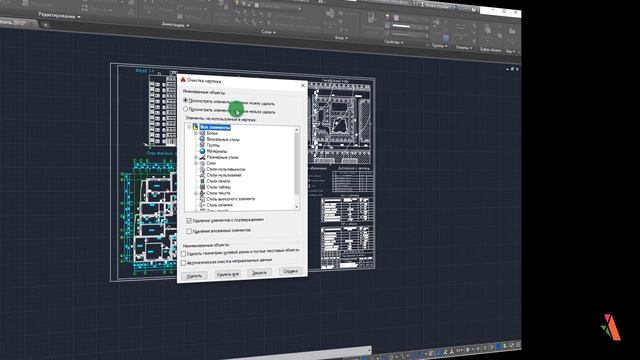640x360 pixels.
Task: Click the Размерные стили dimension icon
Action: 202,157
